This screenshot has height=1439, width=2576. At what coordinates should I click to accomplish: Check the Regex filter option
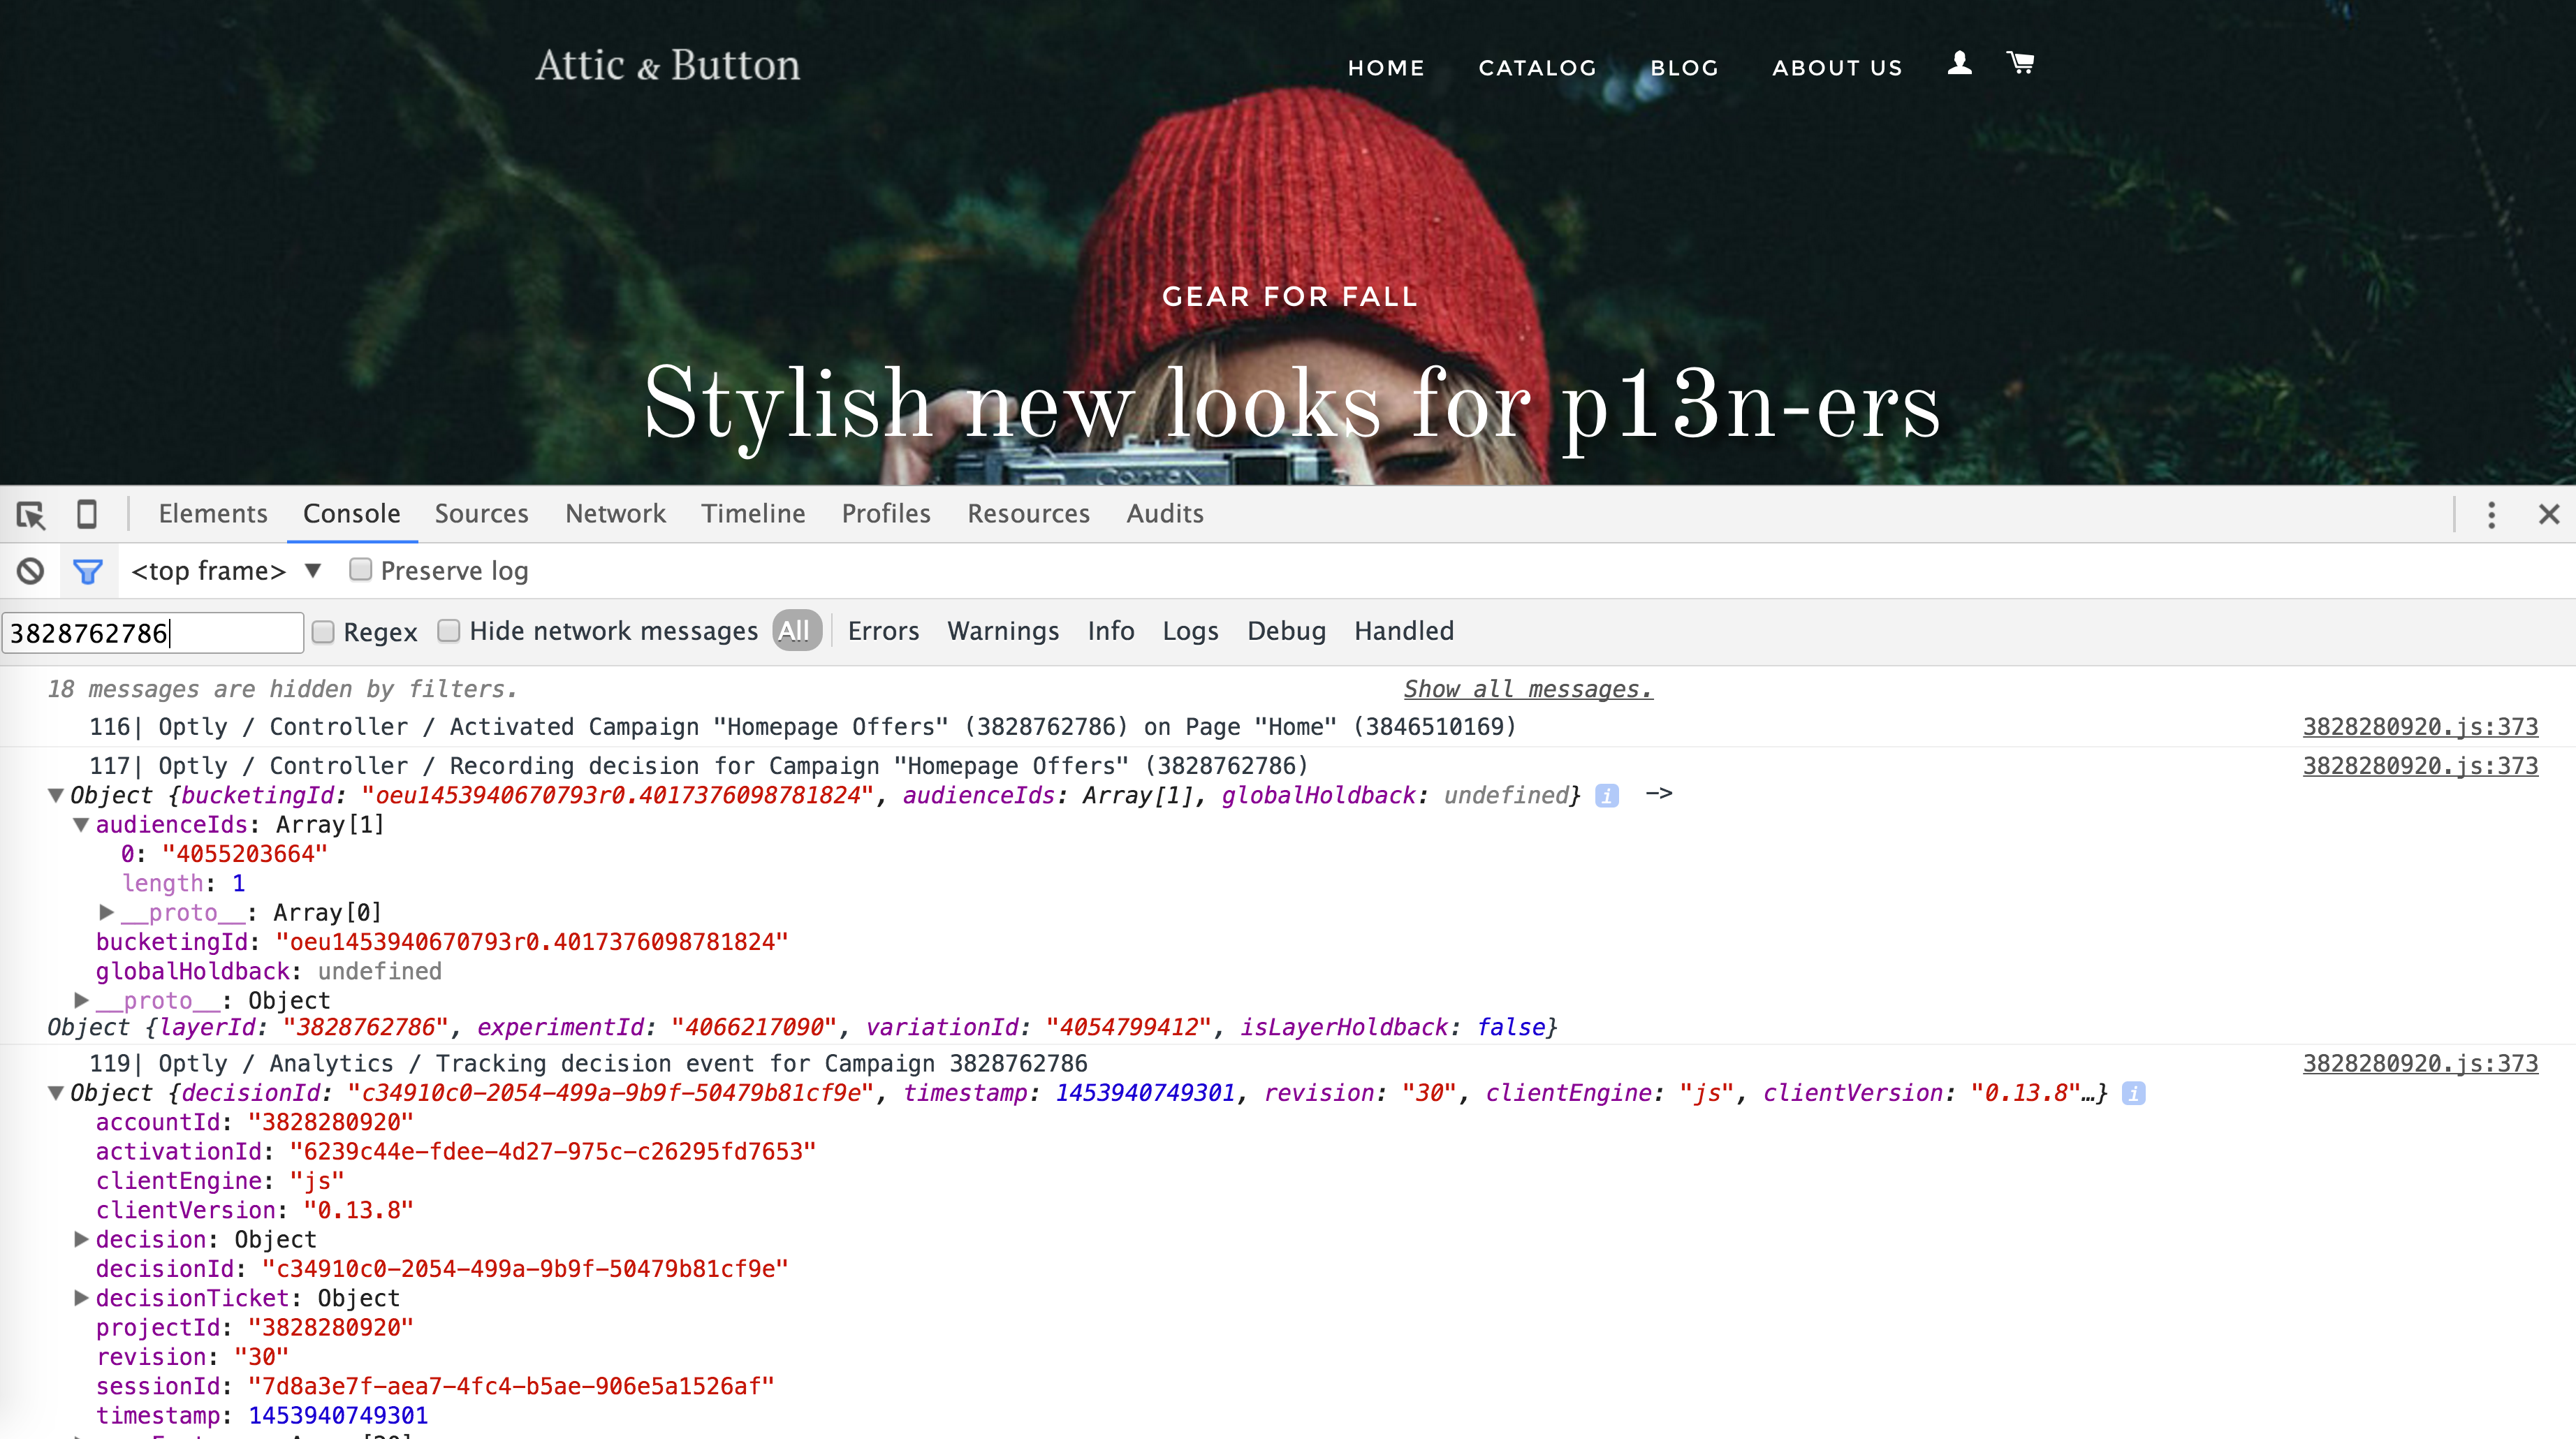[x=323, y=632]
